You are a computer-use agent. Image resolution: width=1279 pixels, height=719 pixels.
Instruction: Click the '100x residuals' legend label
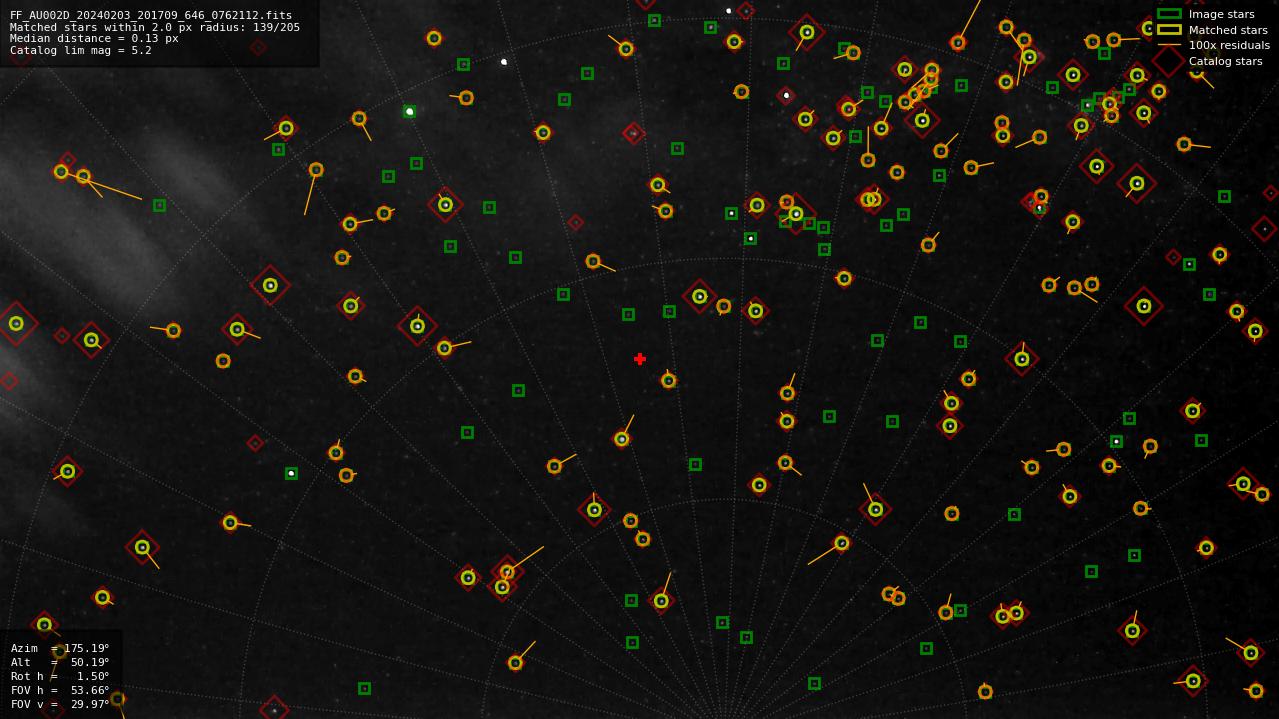(1229, 45)
